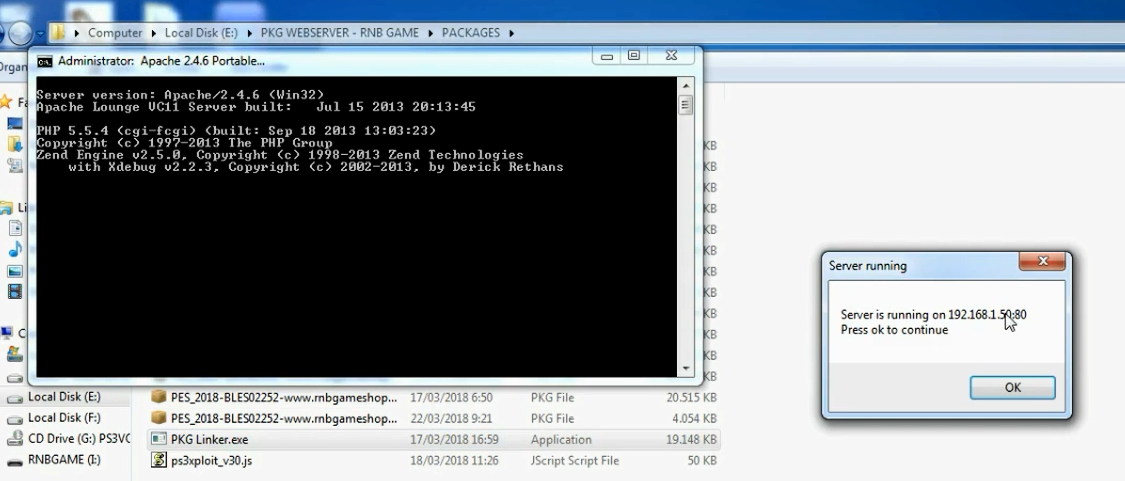The image size is (1125, 481).
Task: Maximize the Apache console window
Action: [x=634, y=55]
